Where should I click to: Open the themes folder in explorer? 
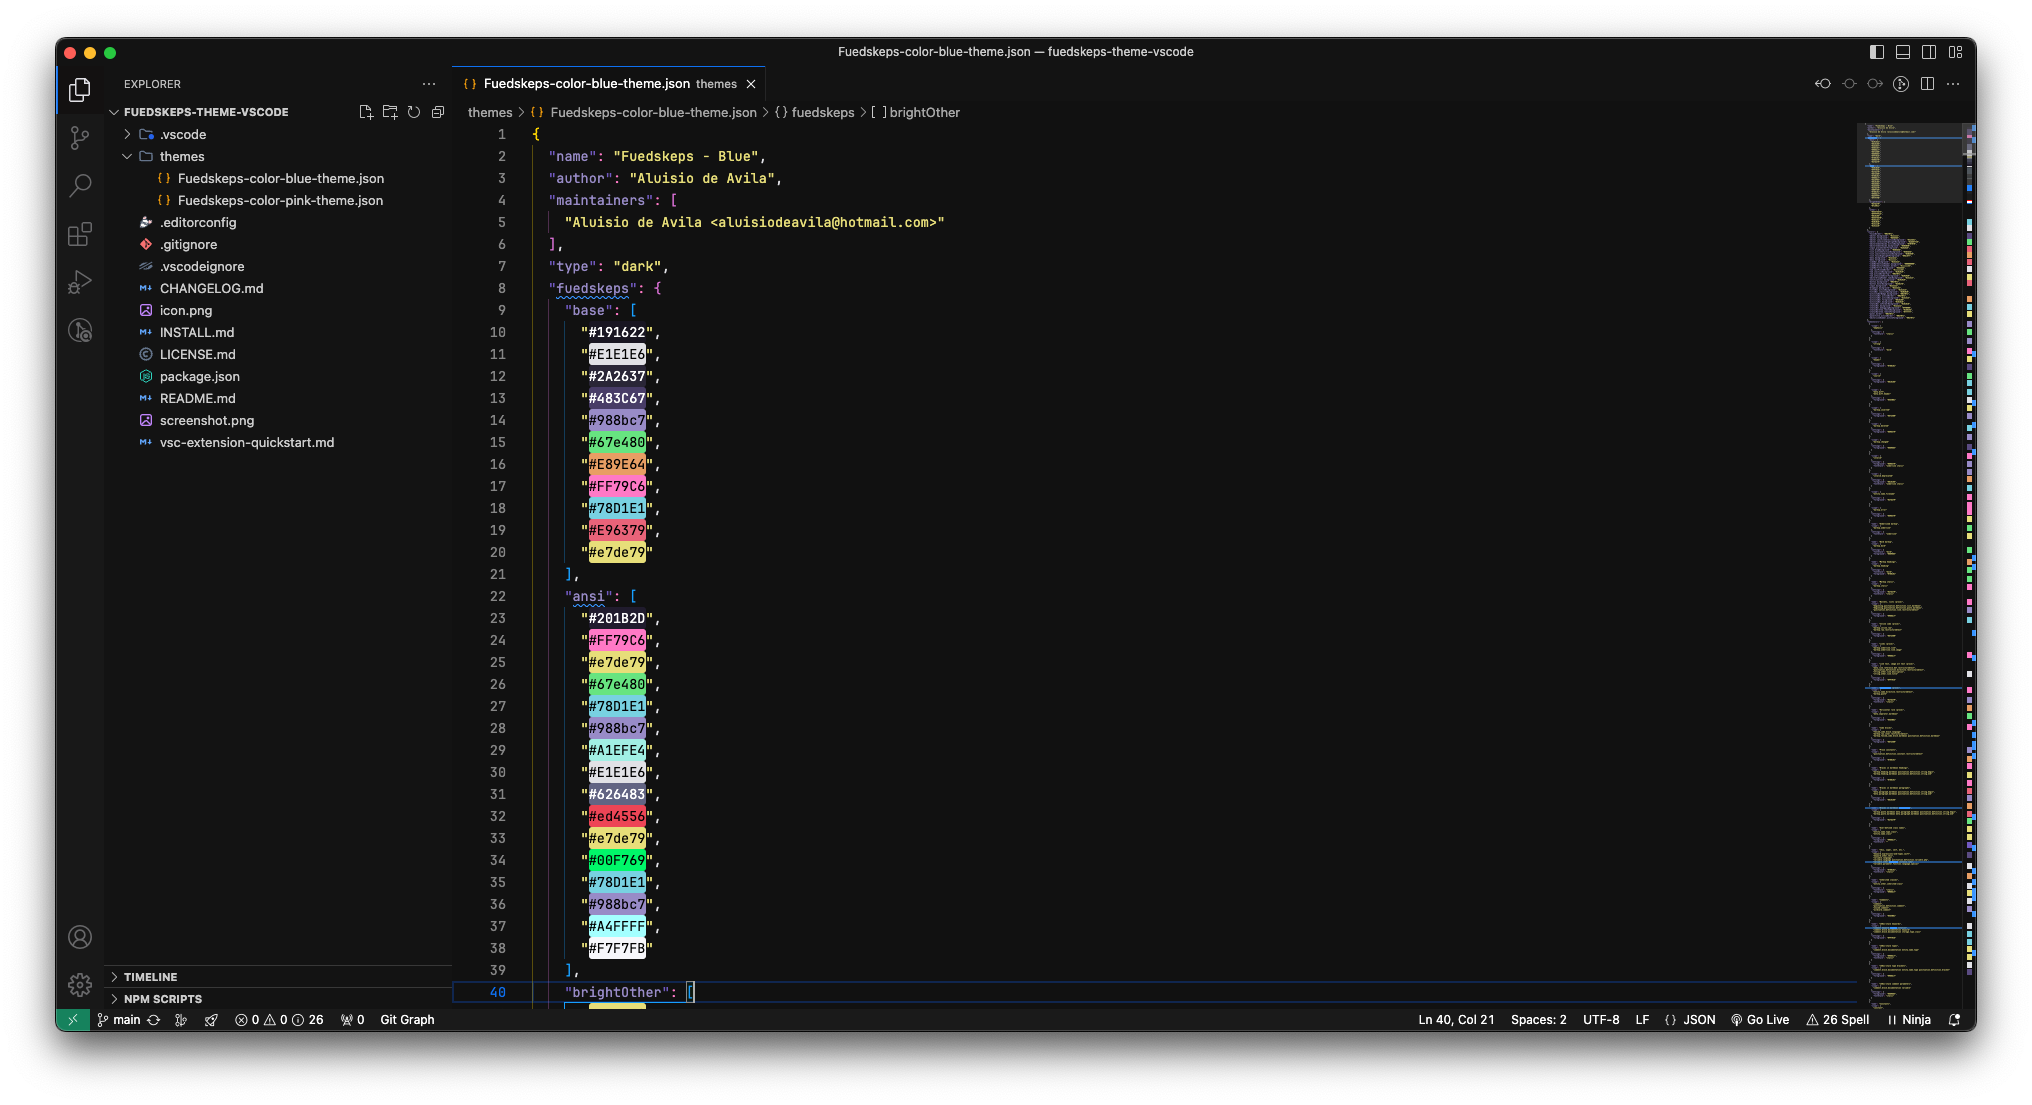click(182, 155)
